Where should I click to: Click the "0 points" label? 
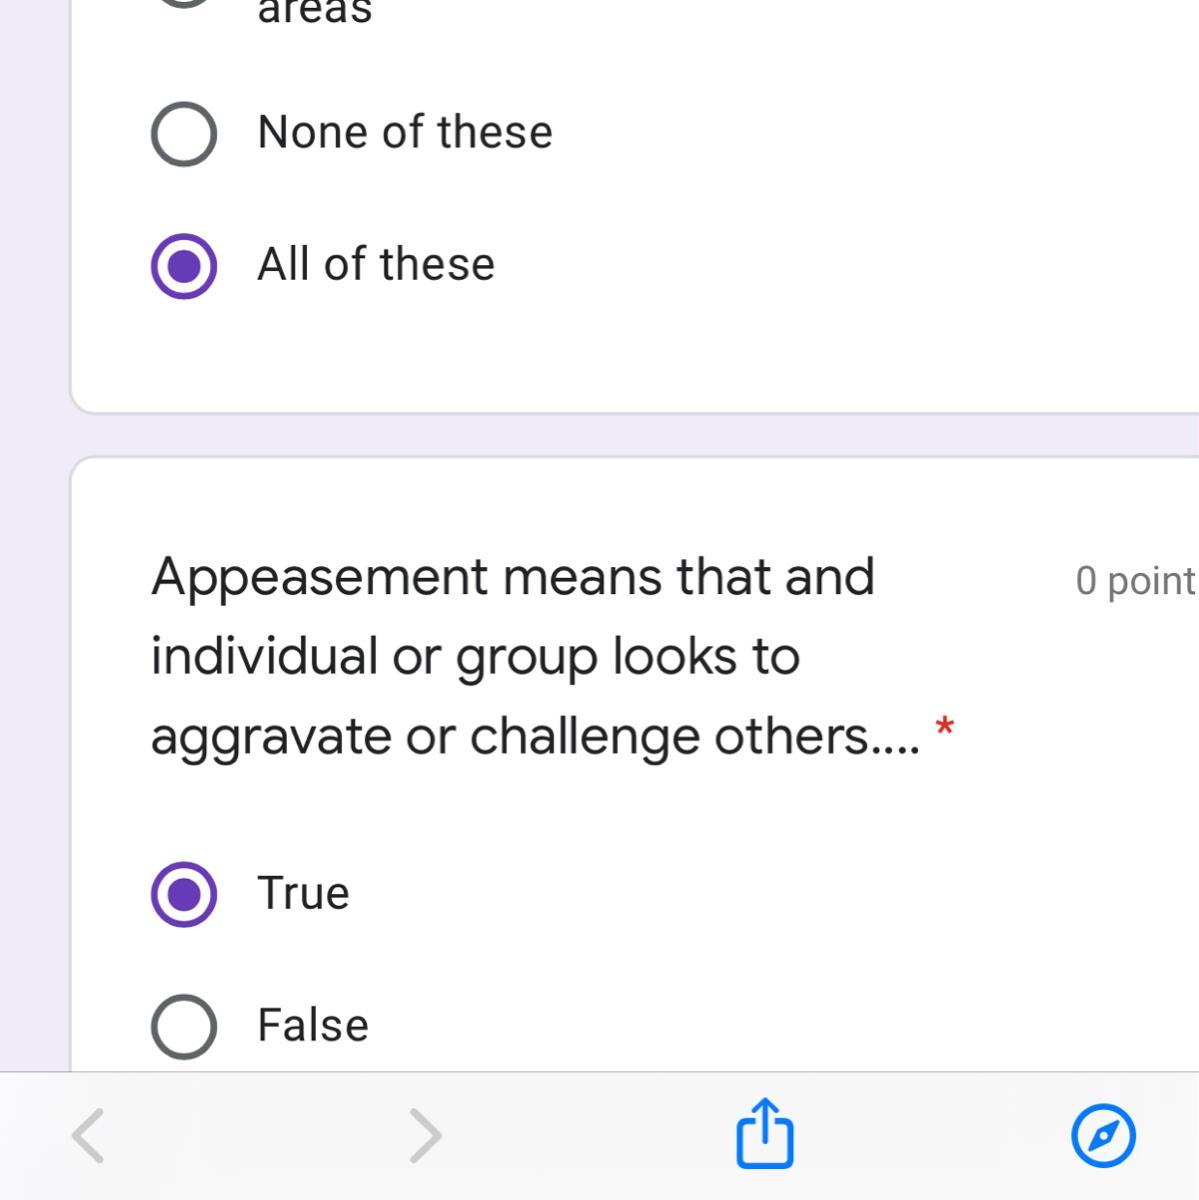1135,581
